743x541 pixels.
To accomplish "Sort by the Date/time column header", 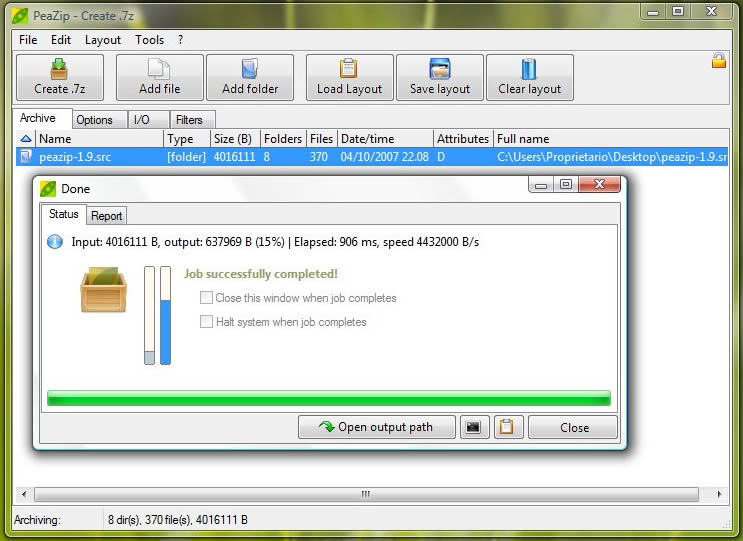I will point(385,139).
